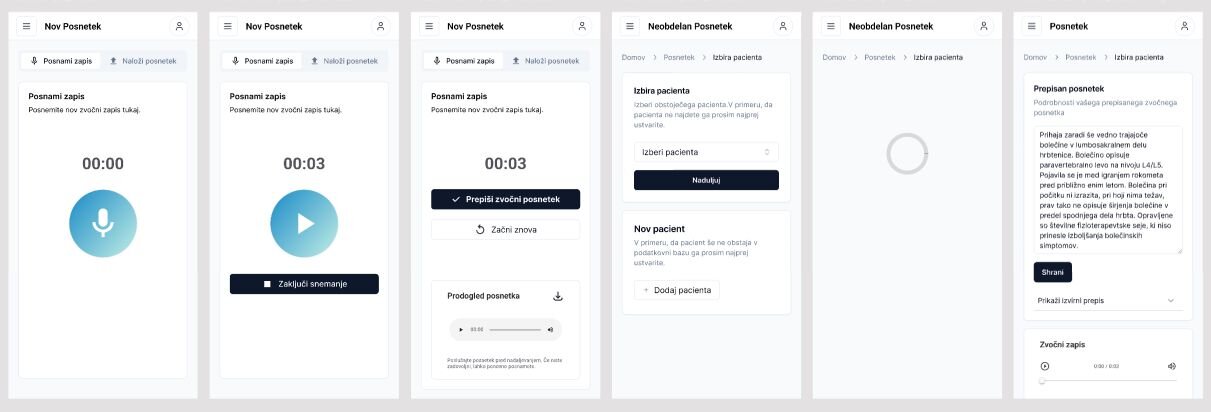Click the Začni znova button
This screenshot has width=1211, height=412.
505,229
